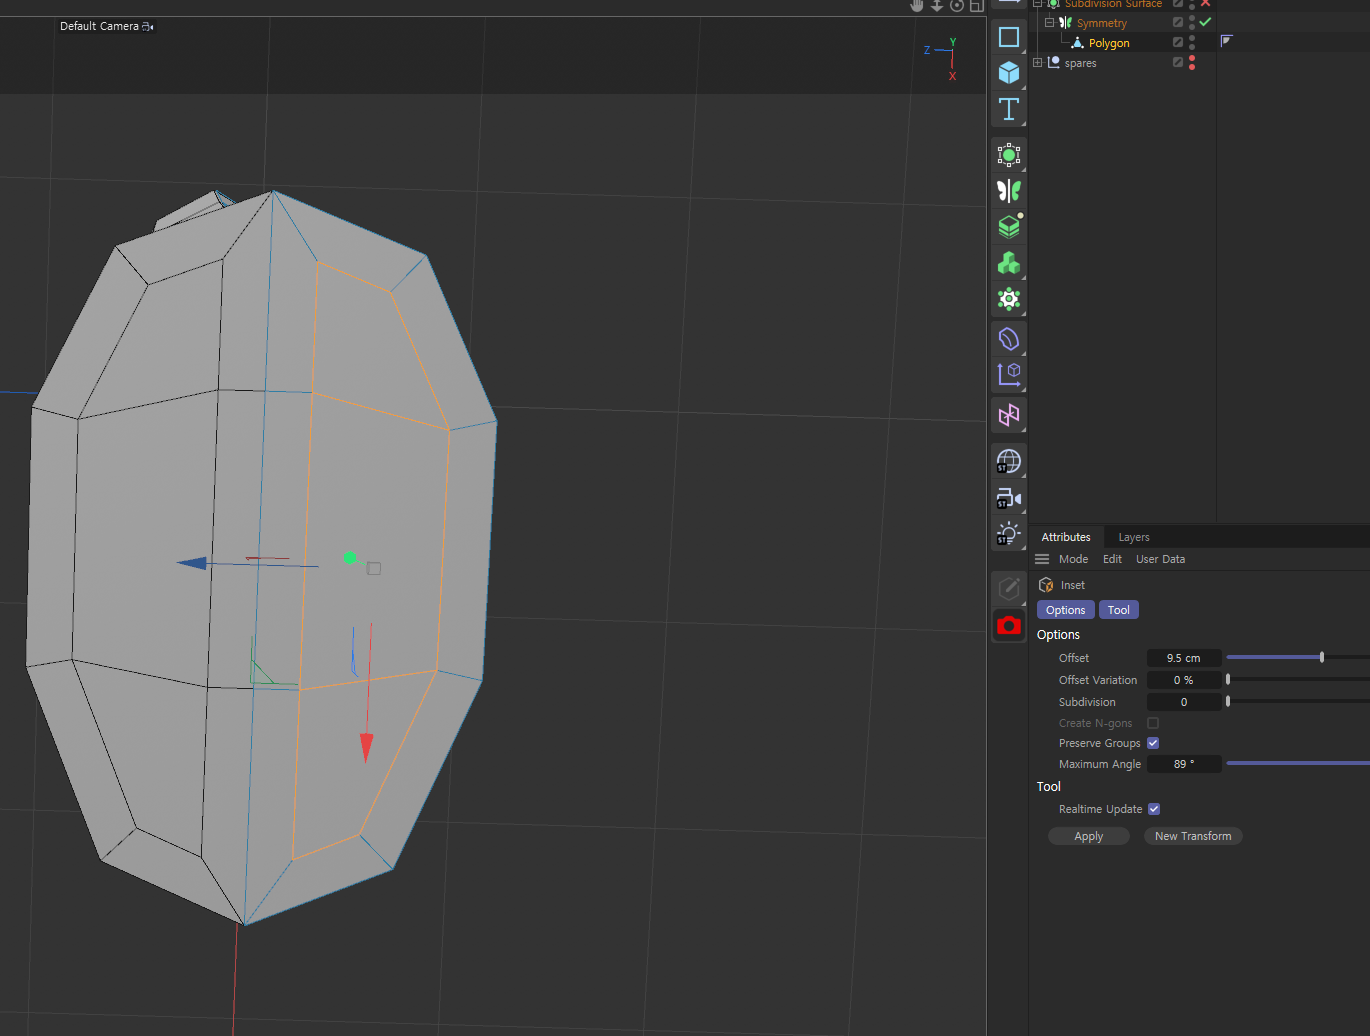This screenshot has width=1370, height=1036.
Task: Click the Symmetry butterfly icon in toolbar
Action: pos(1009,191)
